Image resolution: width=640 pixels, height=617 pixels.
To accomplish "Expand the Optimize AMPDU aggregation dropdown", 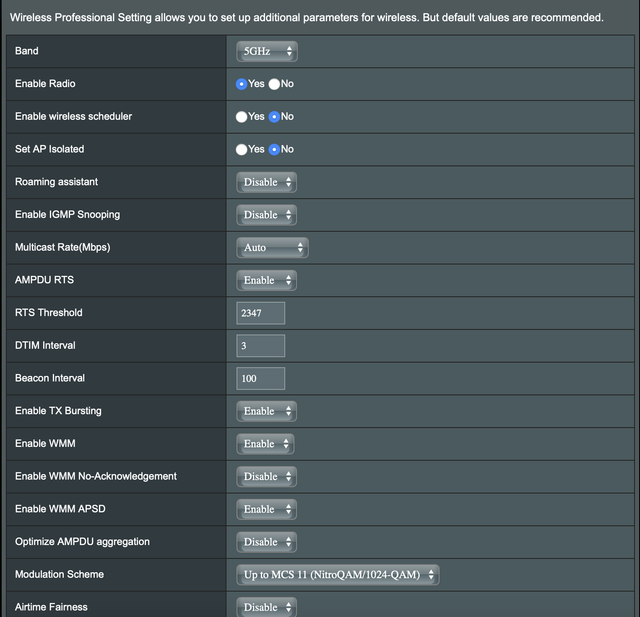I will (x=267, y=542).
